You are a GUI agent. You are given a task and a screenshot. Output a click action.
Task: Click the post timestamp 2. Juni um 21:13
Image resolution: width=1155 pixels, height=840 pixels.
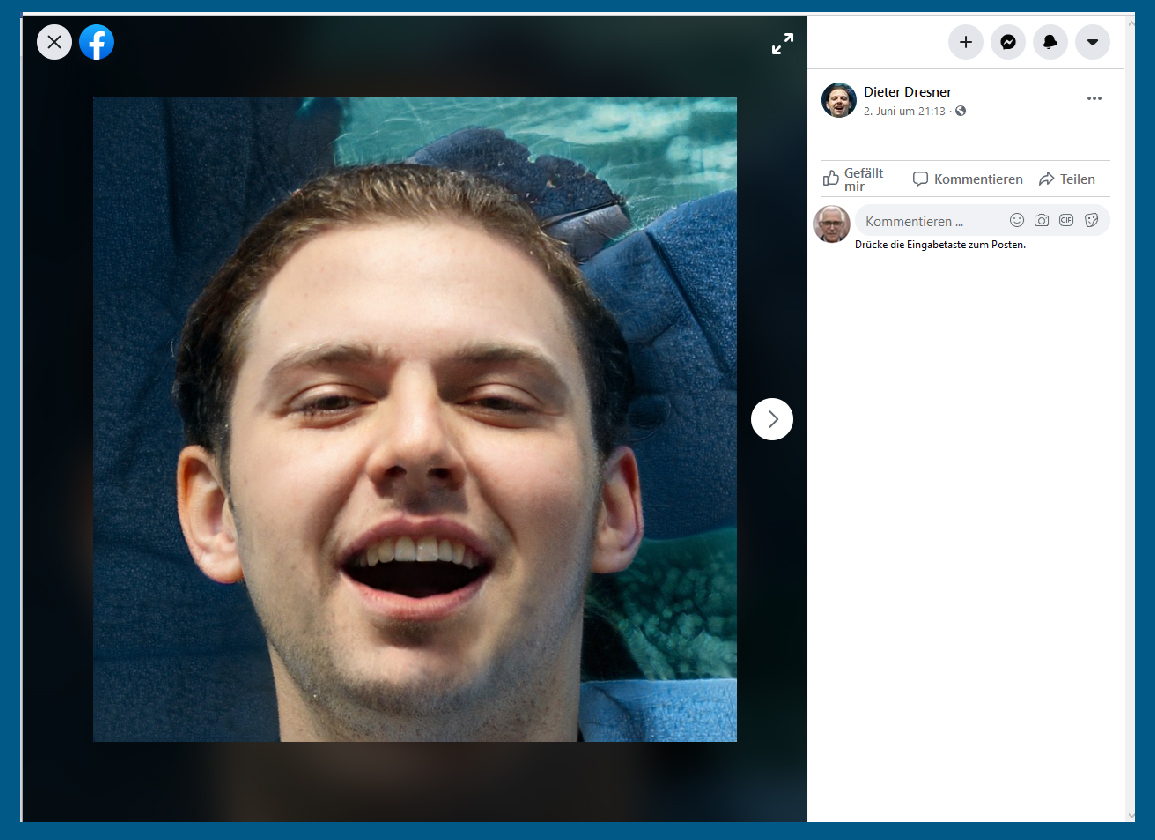click(x=904, y=111)
